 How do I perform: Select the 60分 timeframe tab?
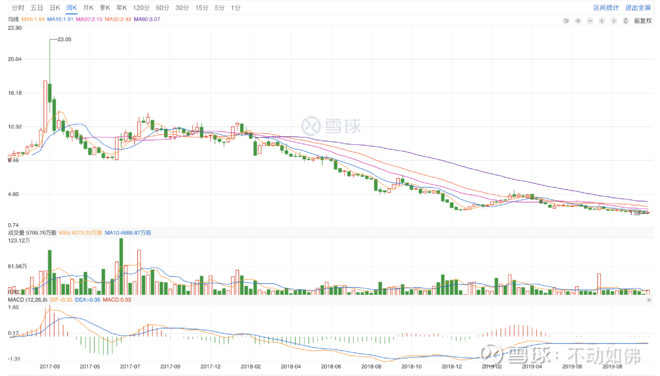pyautogui.click(x=162, y=8)
